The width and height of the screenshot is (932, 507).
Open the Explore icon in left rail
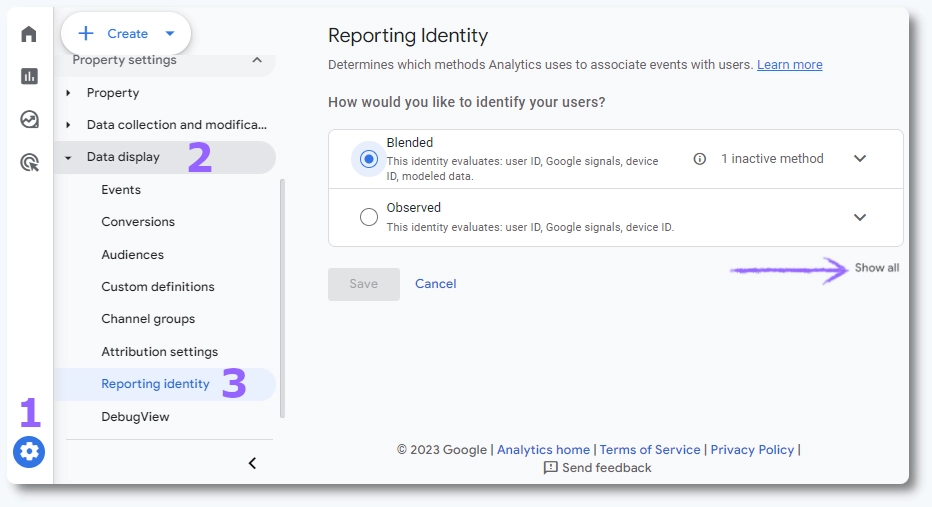tap(29, 120)
